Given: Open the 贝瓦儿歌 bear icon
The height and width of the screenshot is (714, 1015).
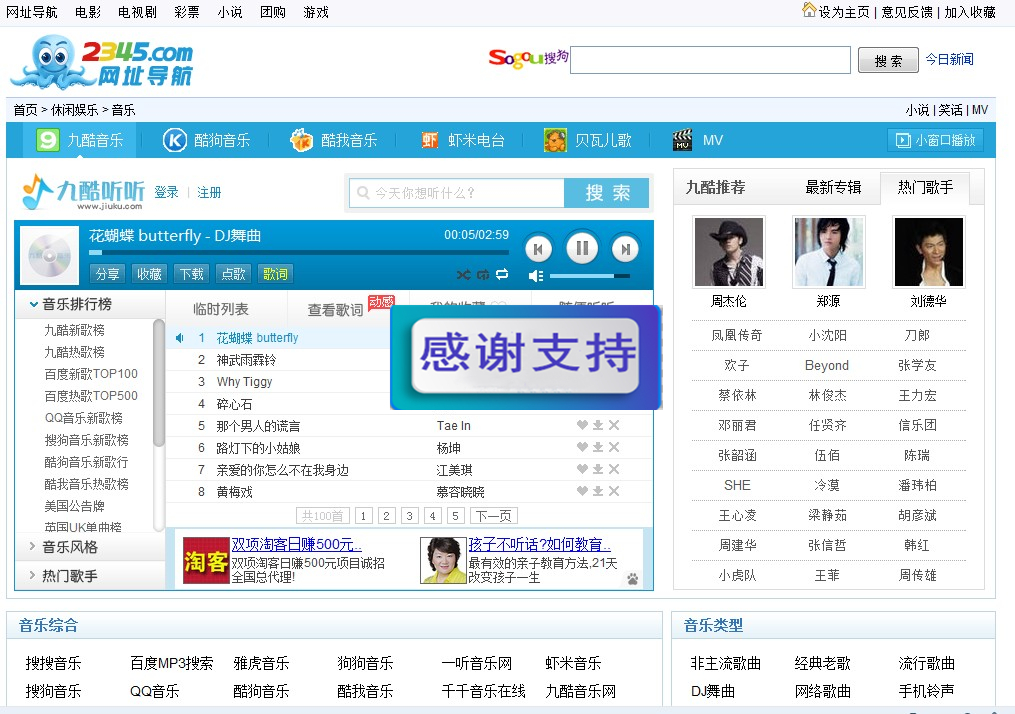Looking at the screenshot, I should [x=555, y=140].
